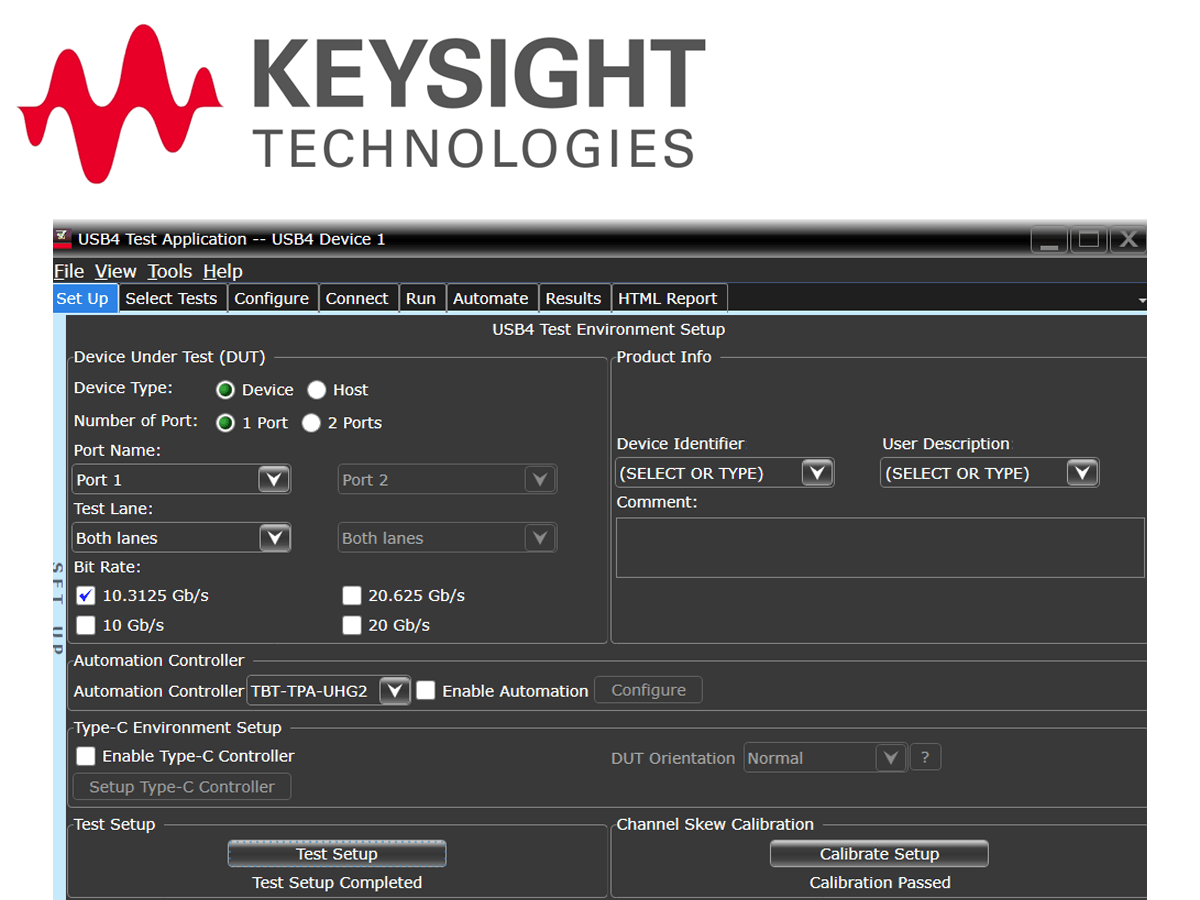
Task: Click the USB4 application icon in the title bar
Action: coord(62,239)
